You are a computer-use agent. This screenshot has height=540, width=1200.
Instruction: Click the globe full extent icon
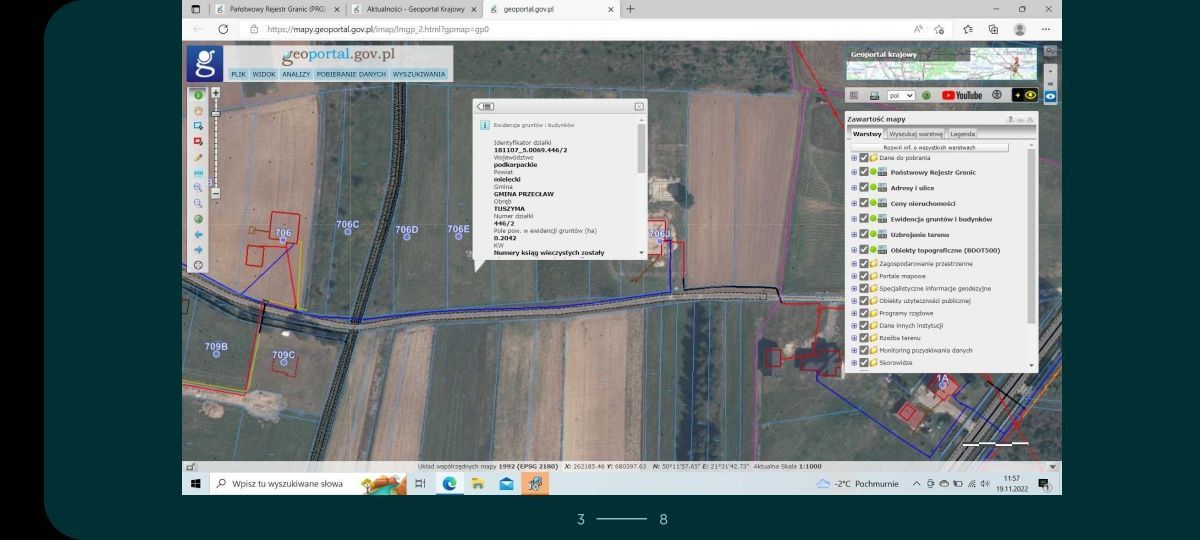198,219
